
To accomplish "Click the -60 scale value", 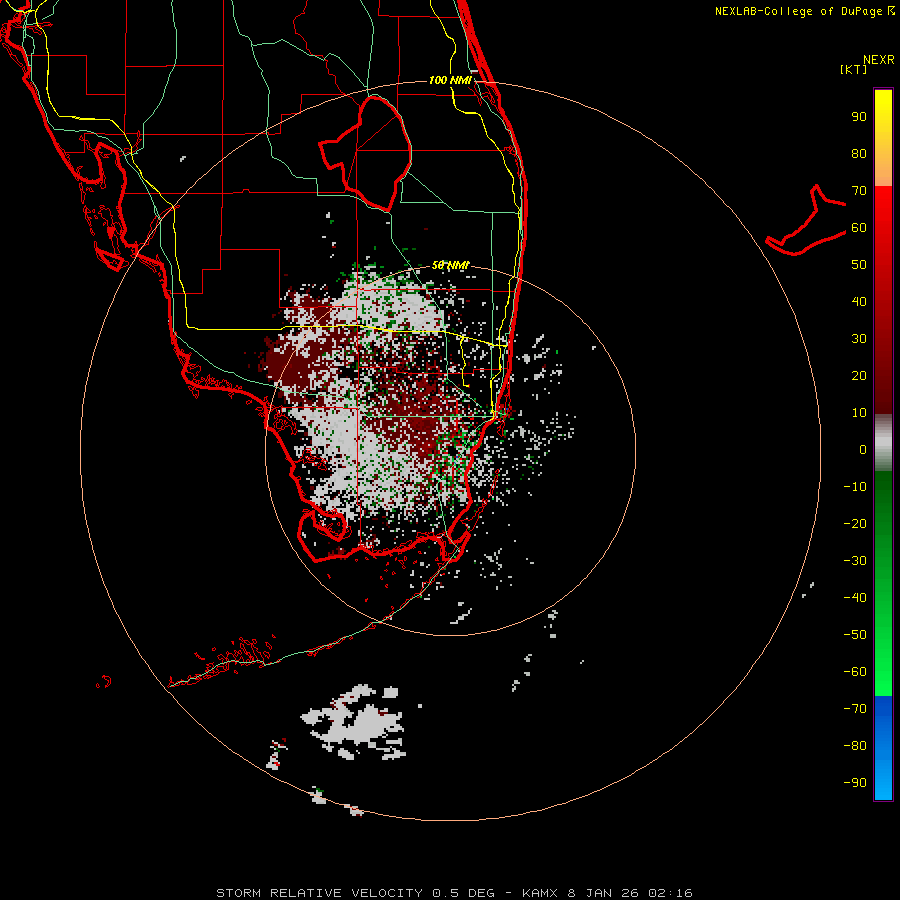I will click(855, 672).
